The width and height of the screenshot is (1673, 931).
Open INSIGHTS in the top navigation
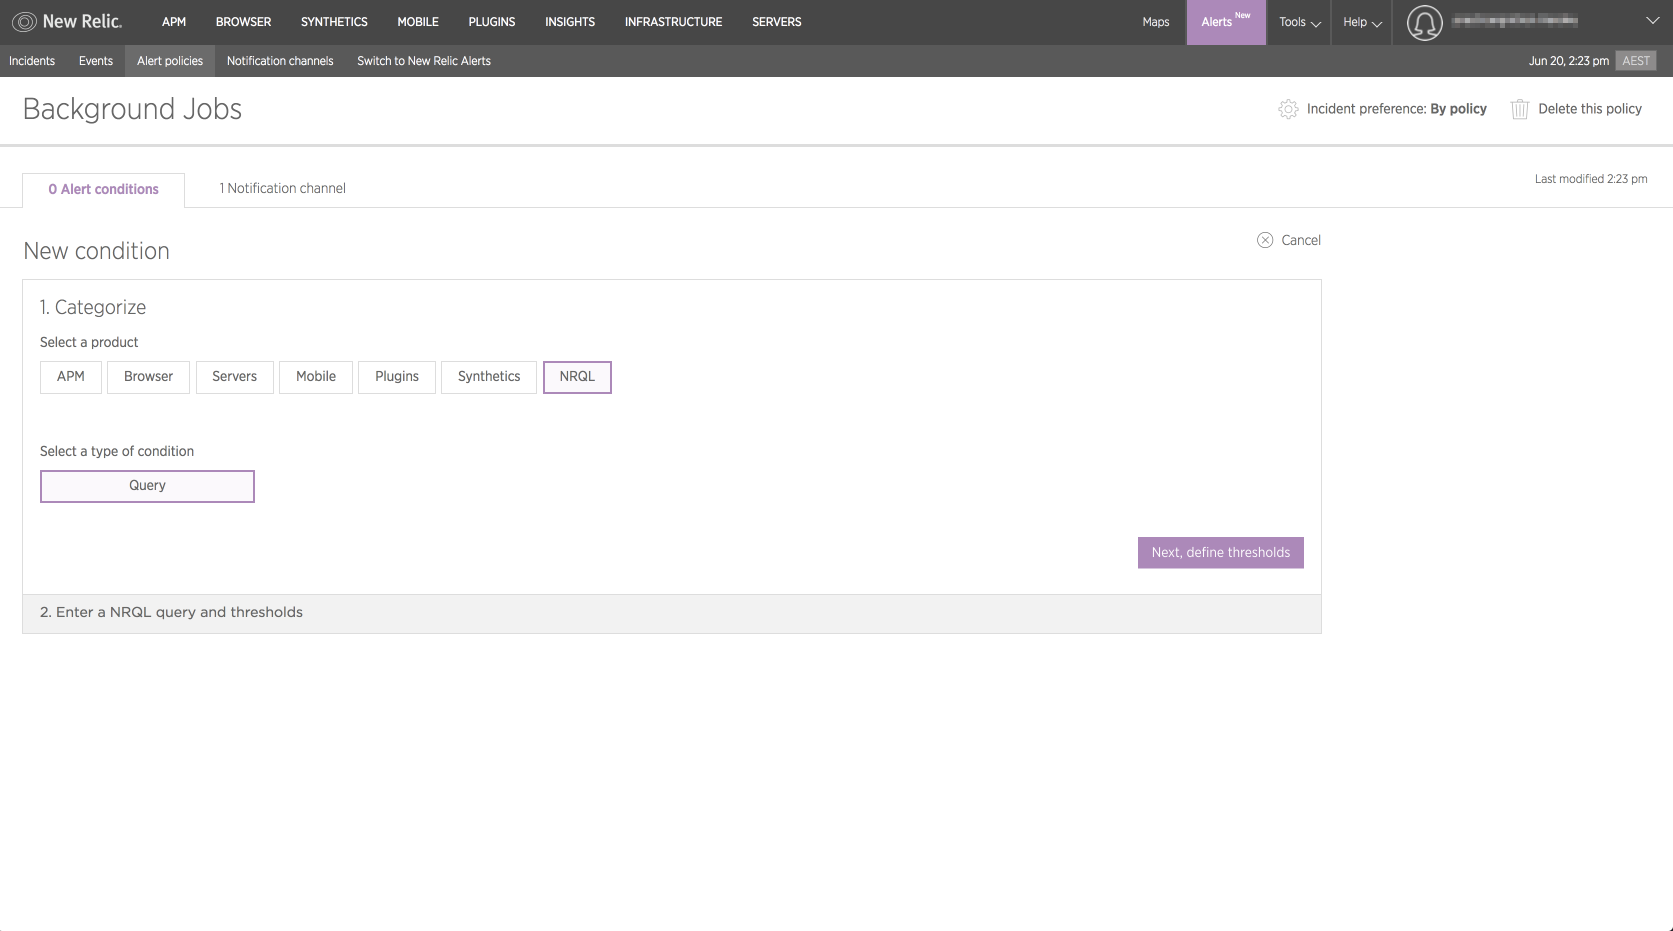tap(570, 22)
